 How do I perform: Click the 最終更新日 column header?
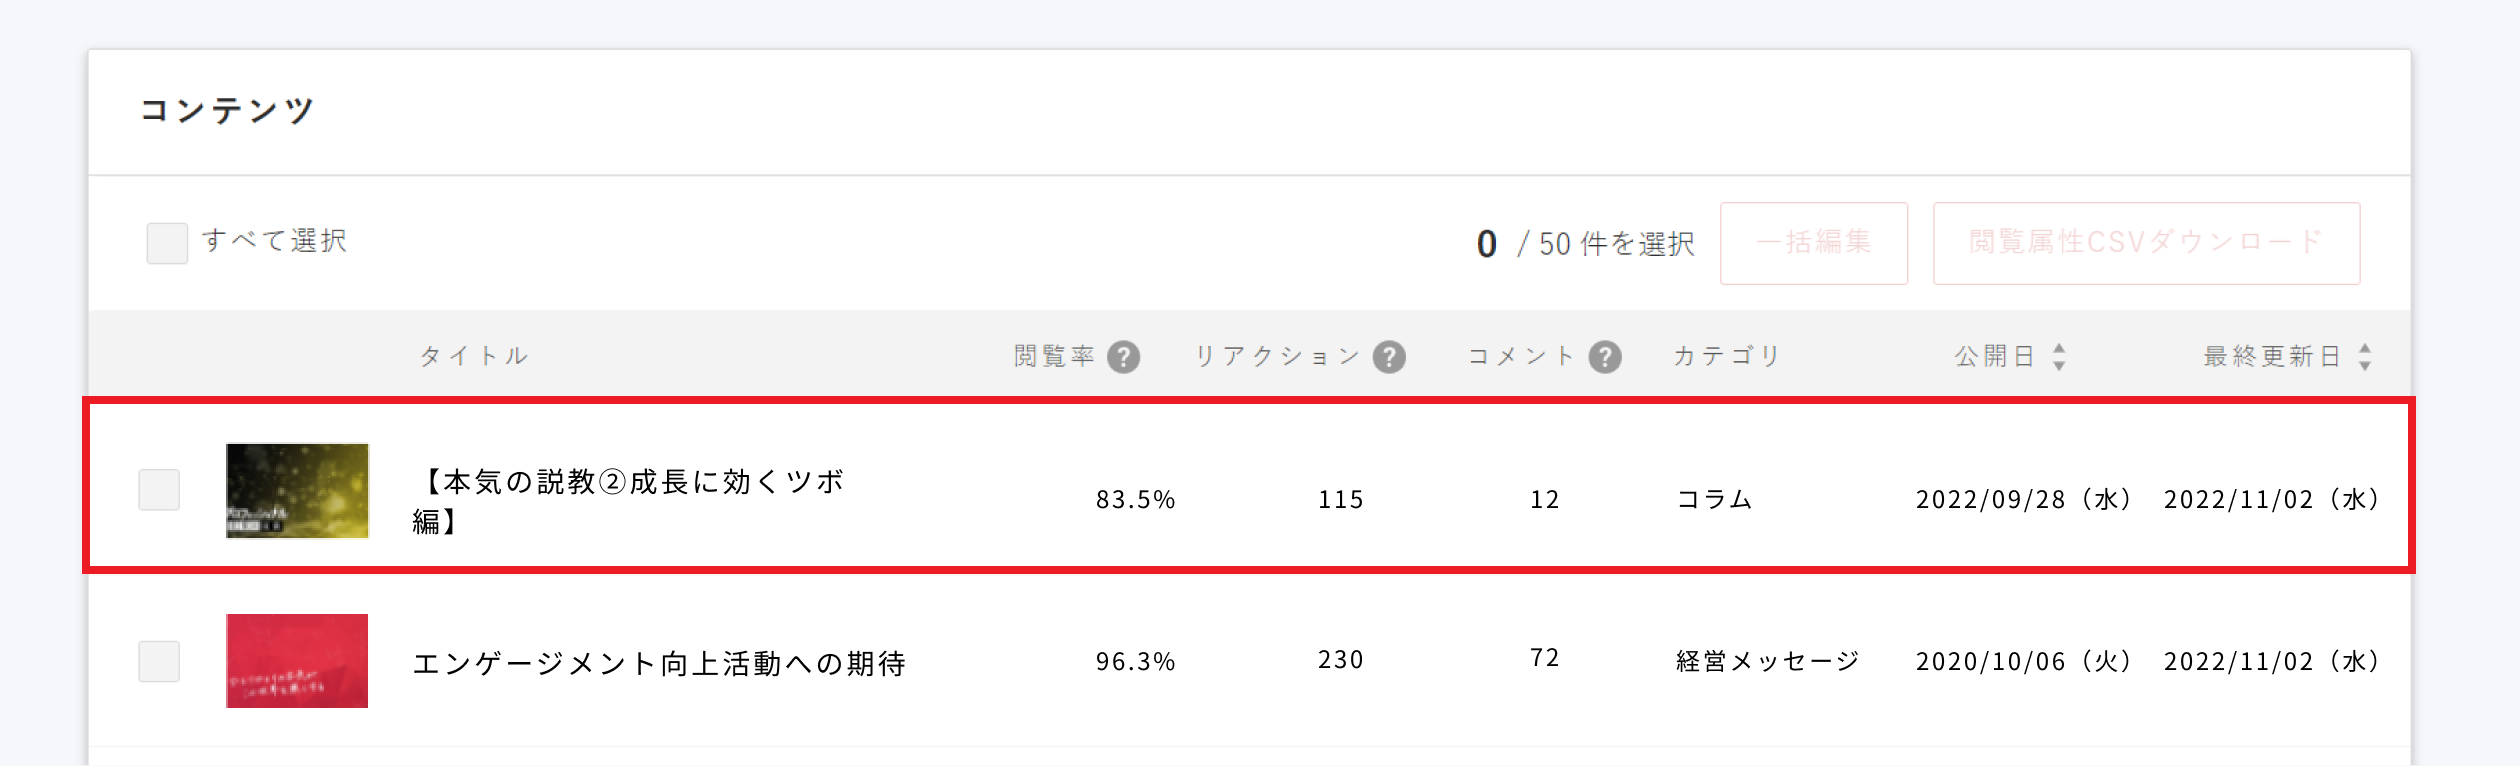2272,357
